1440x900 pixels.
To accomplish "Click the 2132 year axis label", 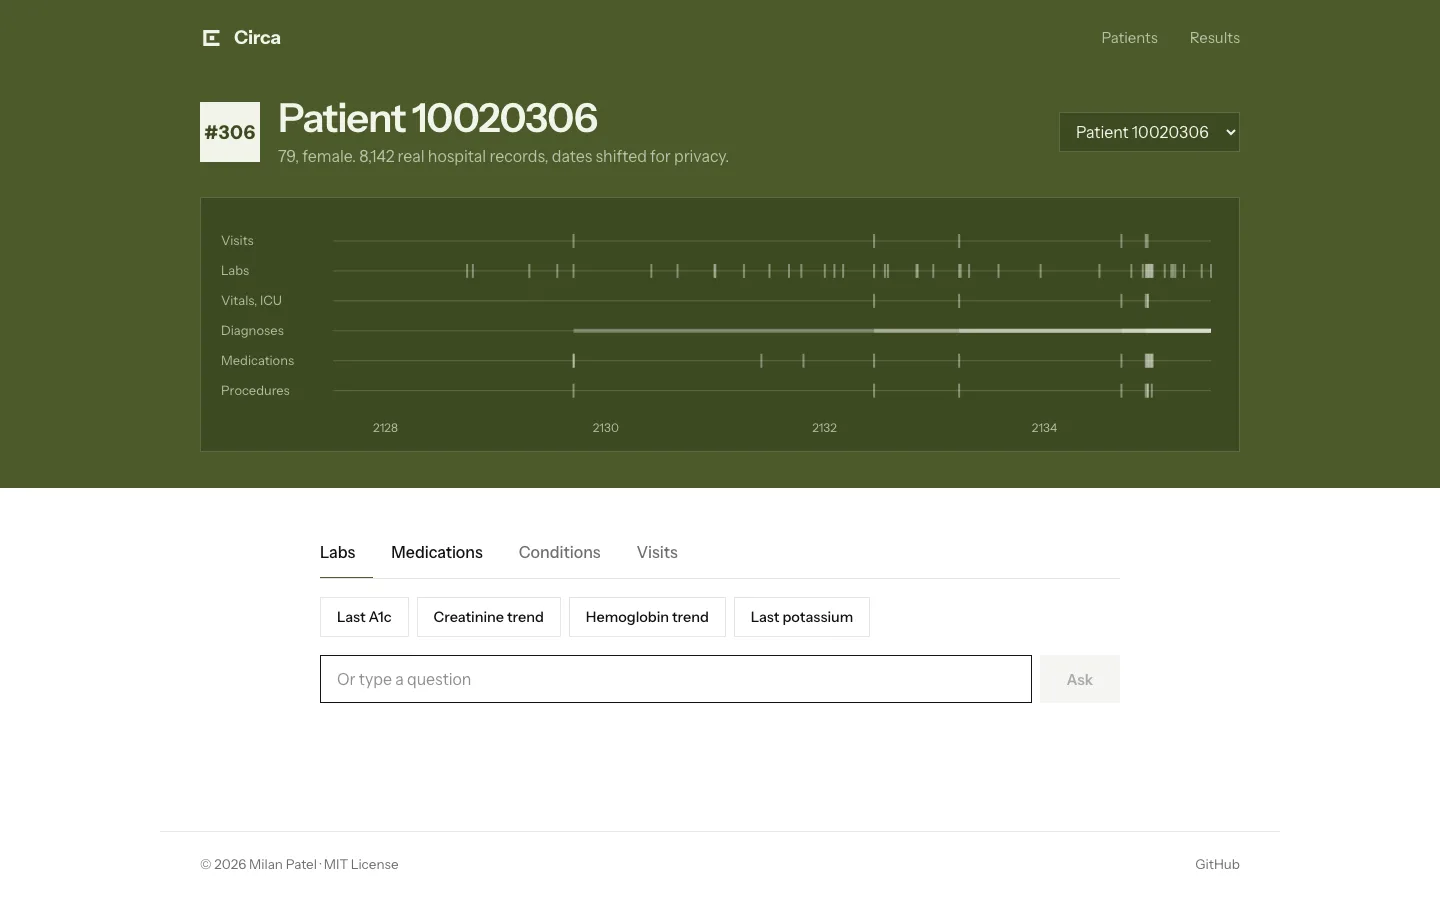I will [x=824, y=427].
